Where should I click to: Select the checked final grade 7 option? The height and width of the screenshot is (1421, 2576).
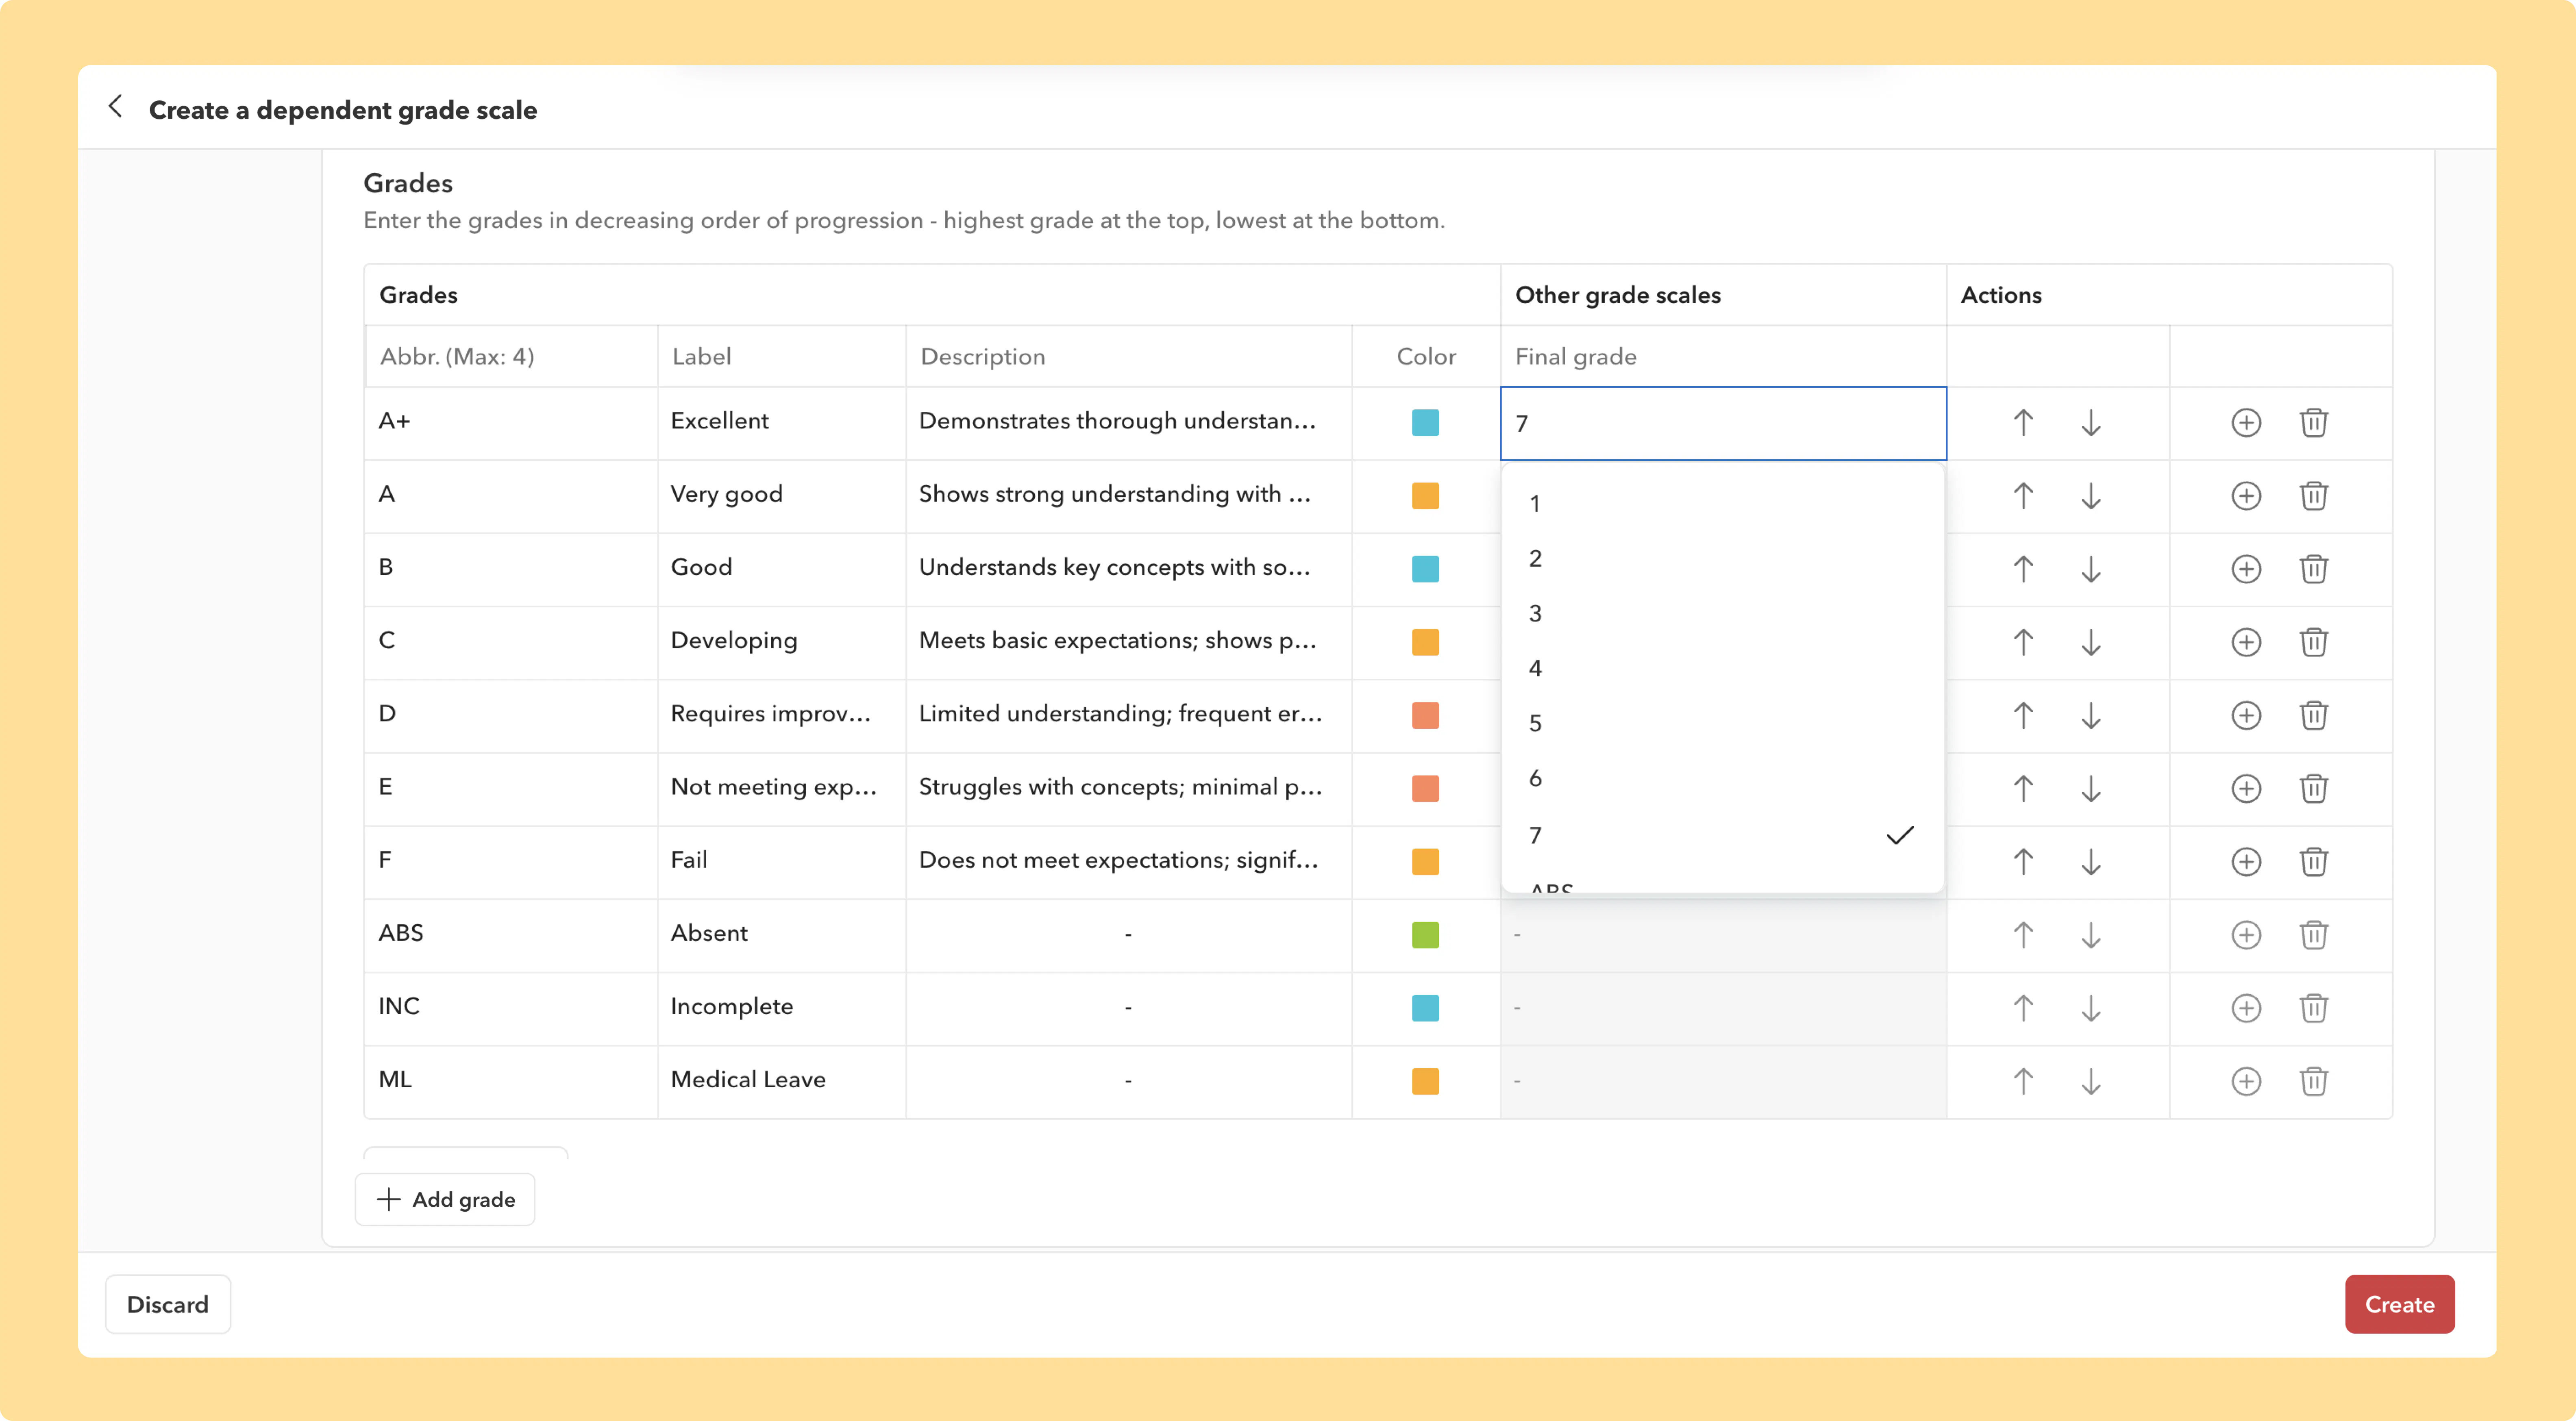click(1723, 835)
